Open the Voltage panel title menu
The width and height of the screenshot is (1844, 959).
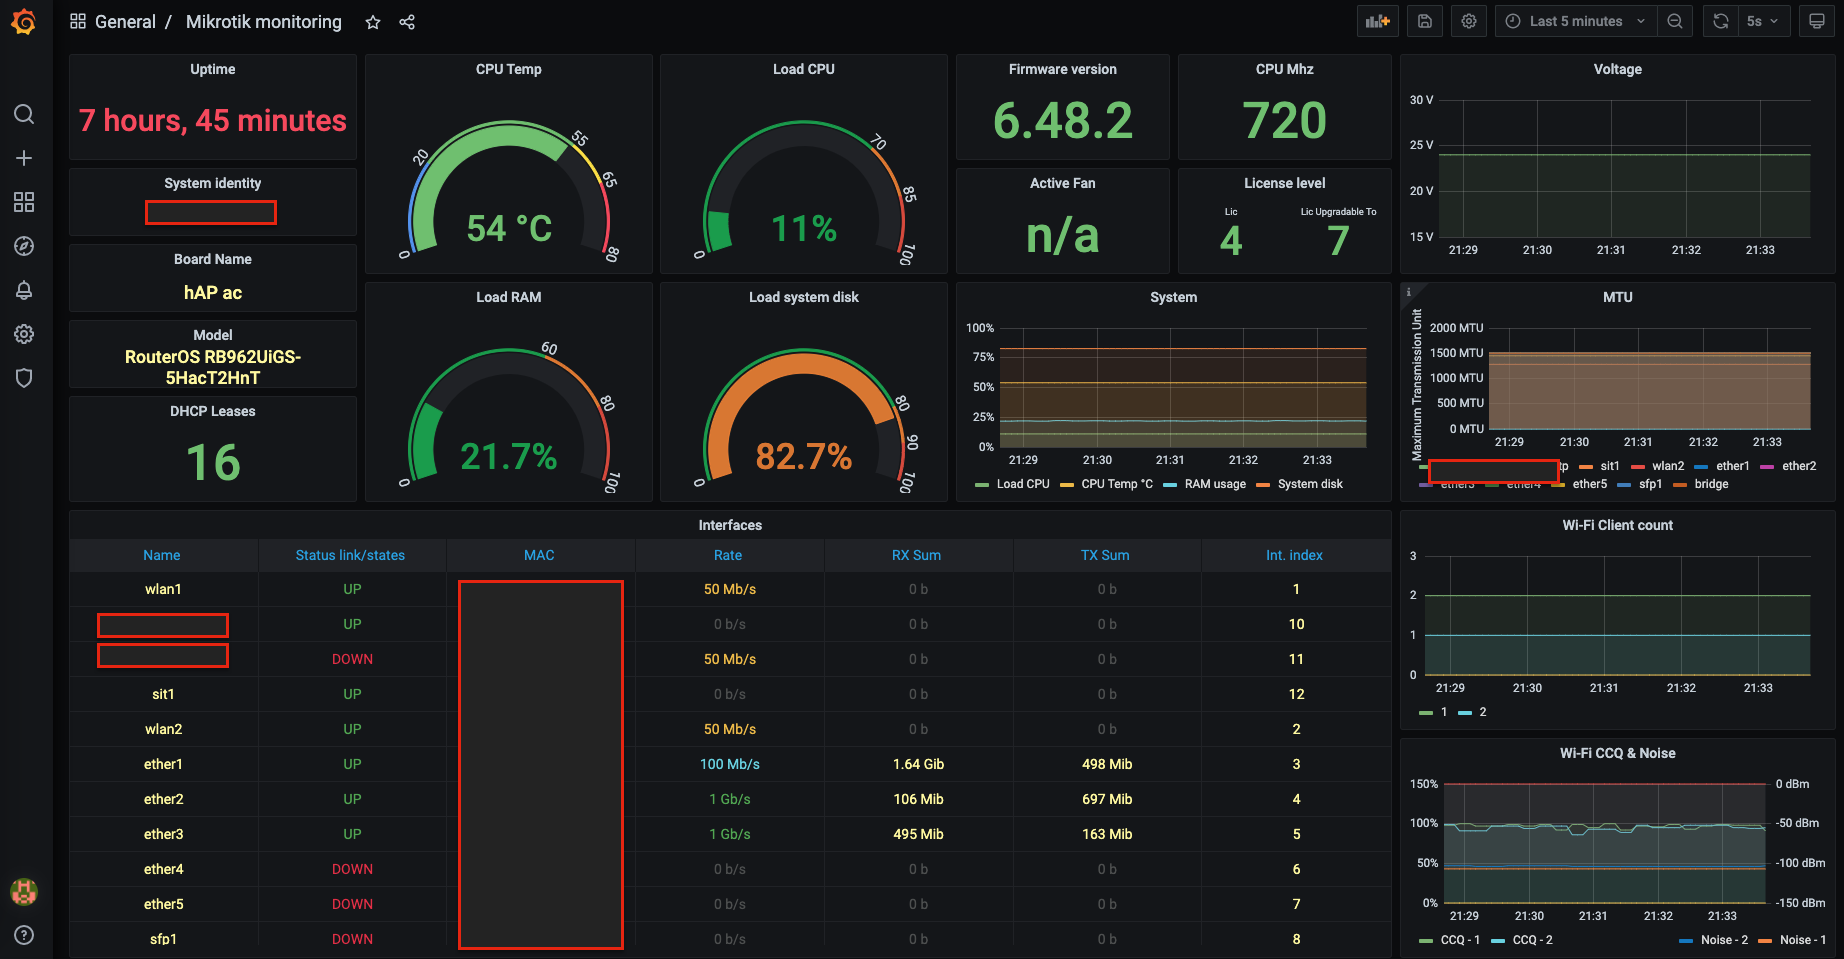coord(1617,69)
